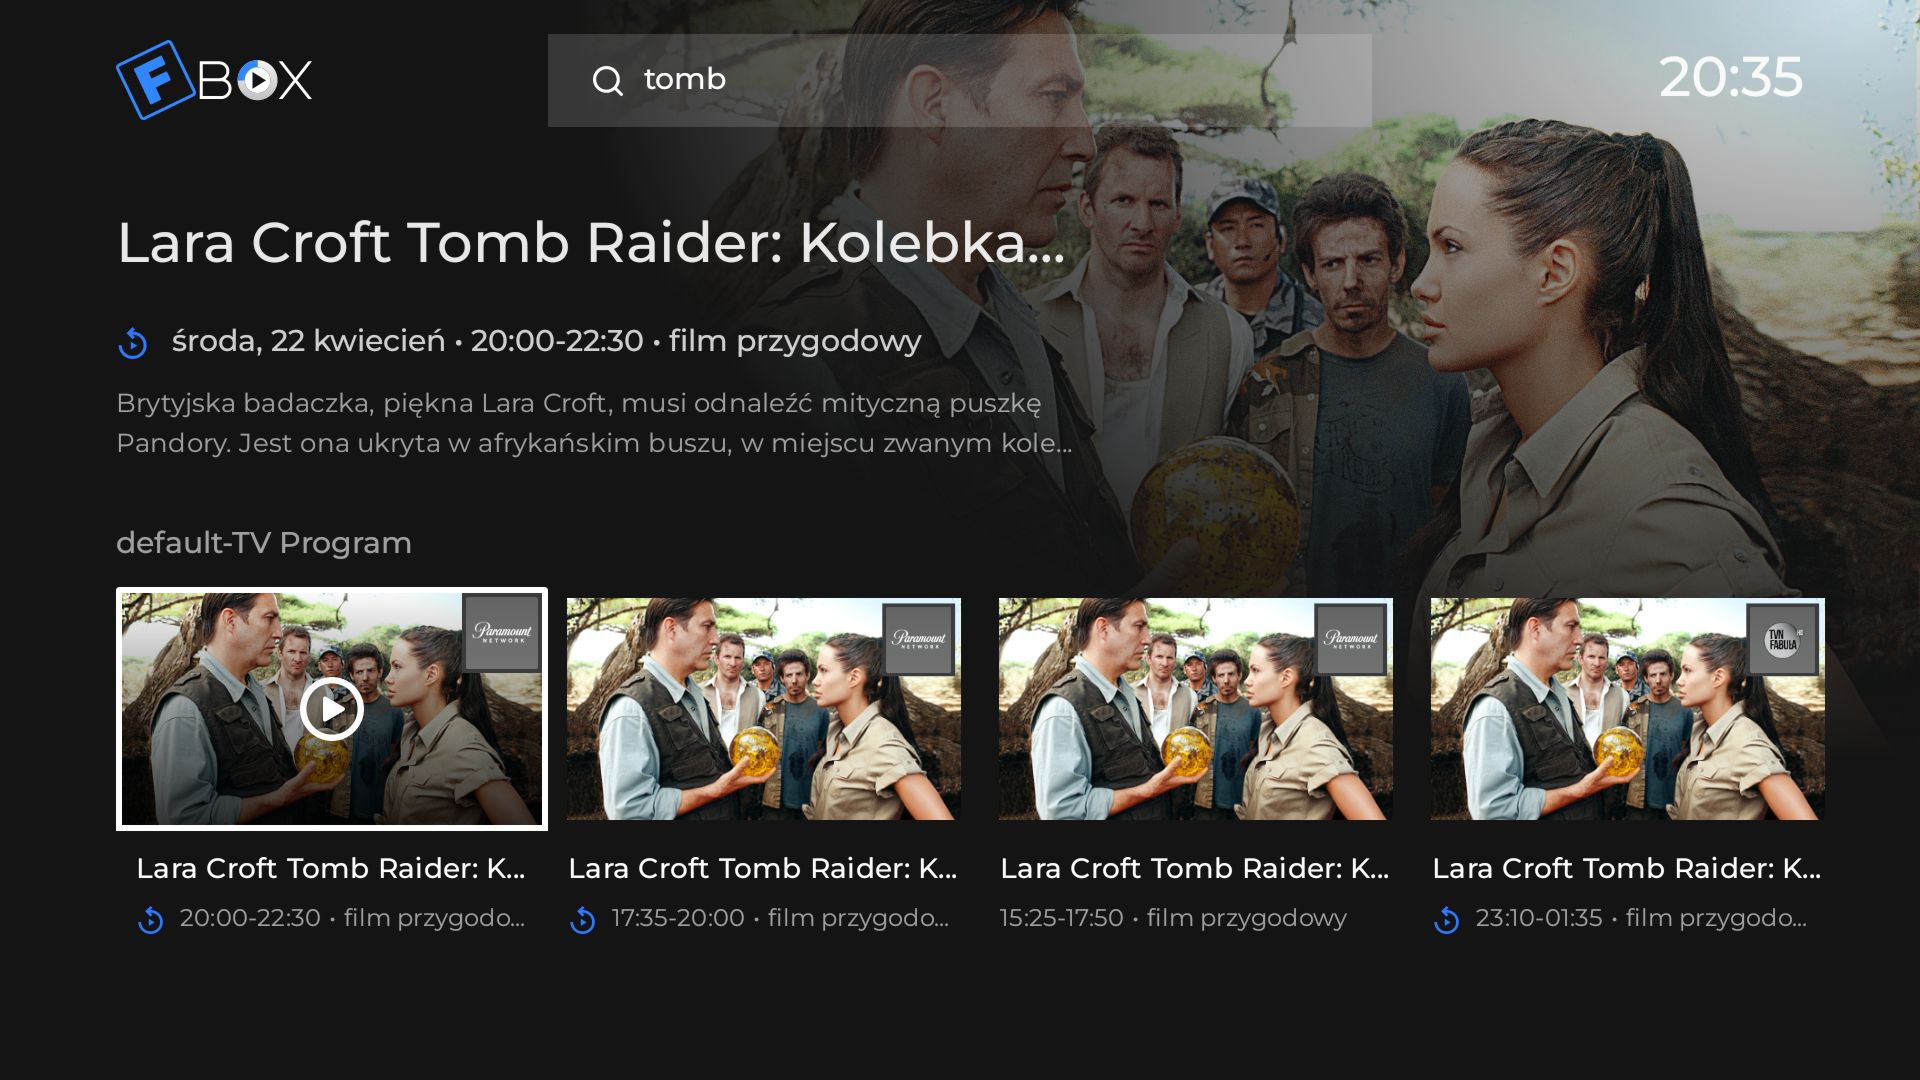Click Paramount Network logo on 15:25-17:50 card

[1351, 639]
